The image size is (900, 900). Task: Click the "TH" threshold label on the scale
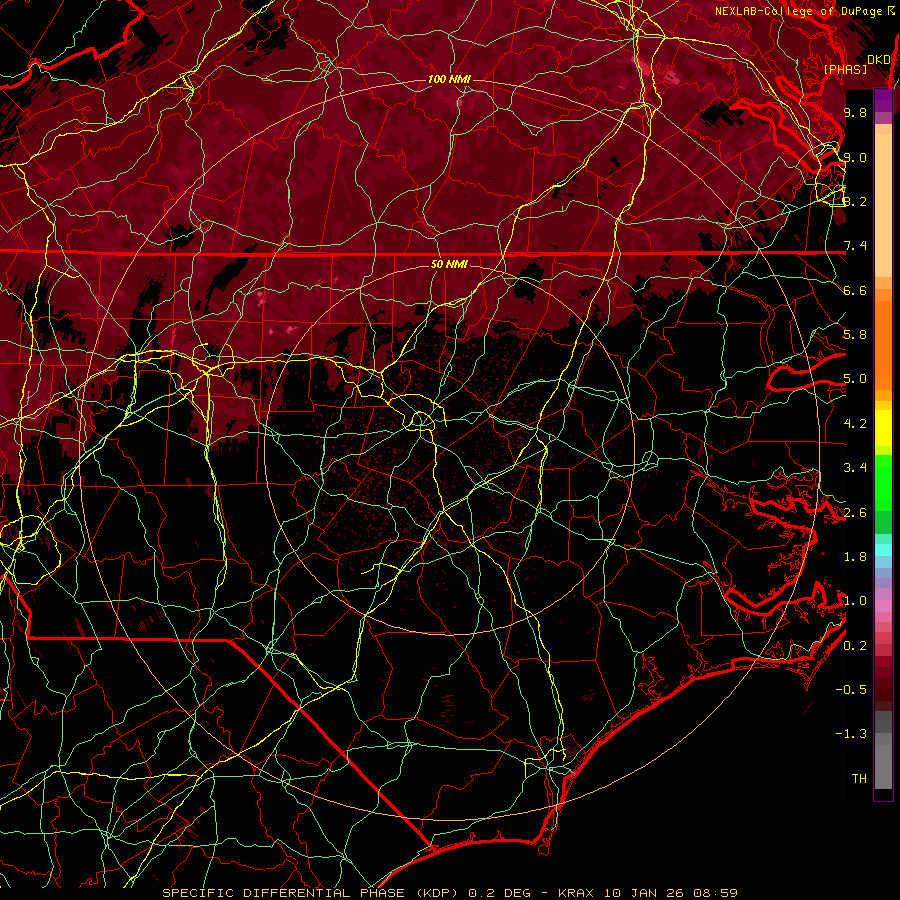click(x=859, y=779)
